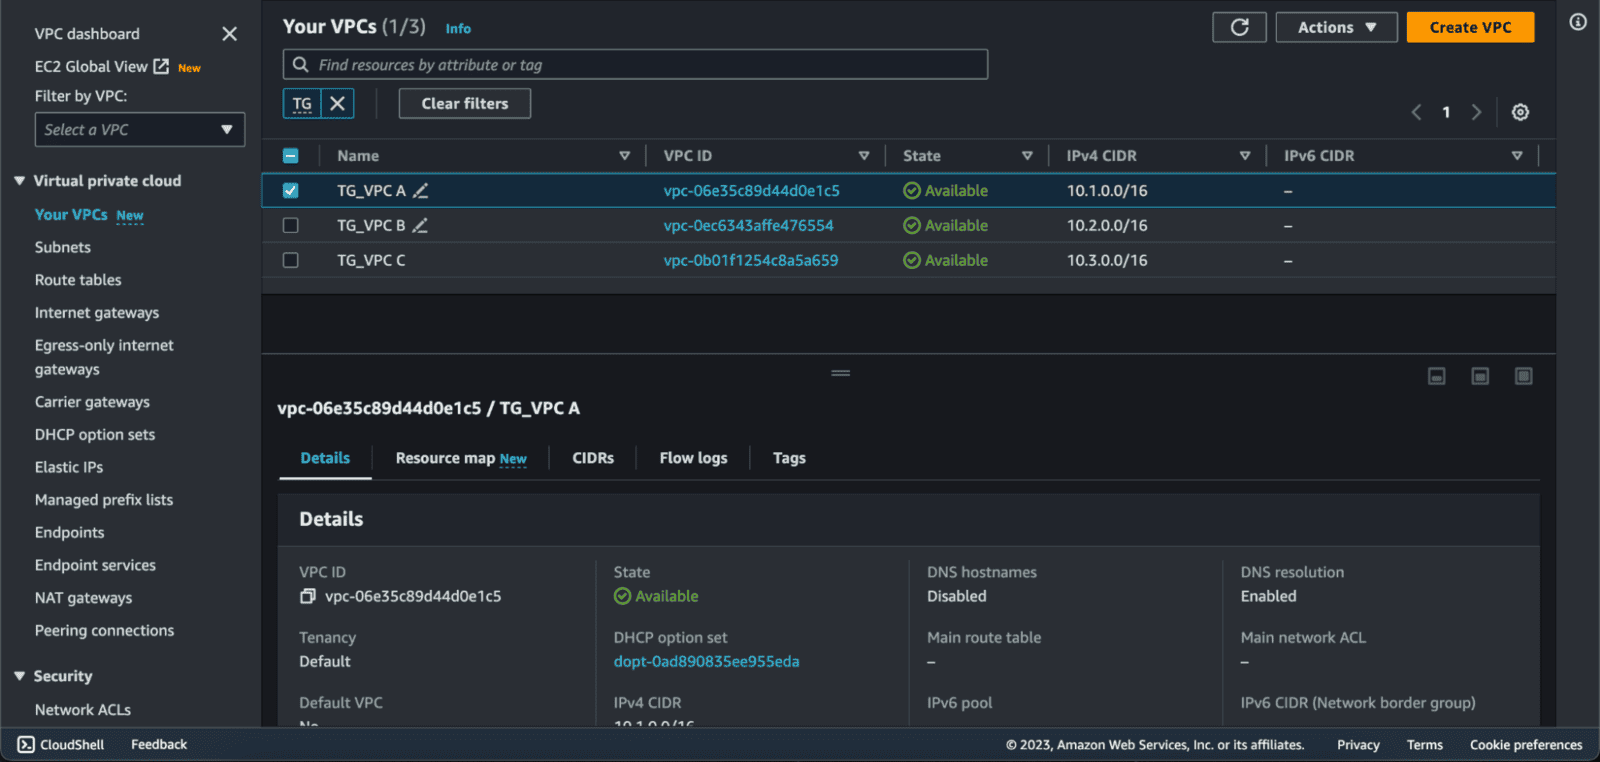Open table preferences gear icon
This screenshot has height=762, width=1600.
[x=1520, y=112]
